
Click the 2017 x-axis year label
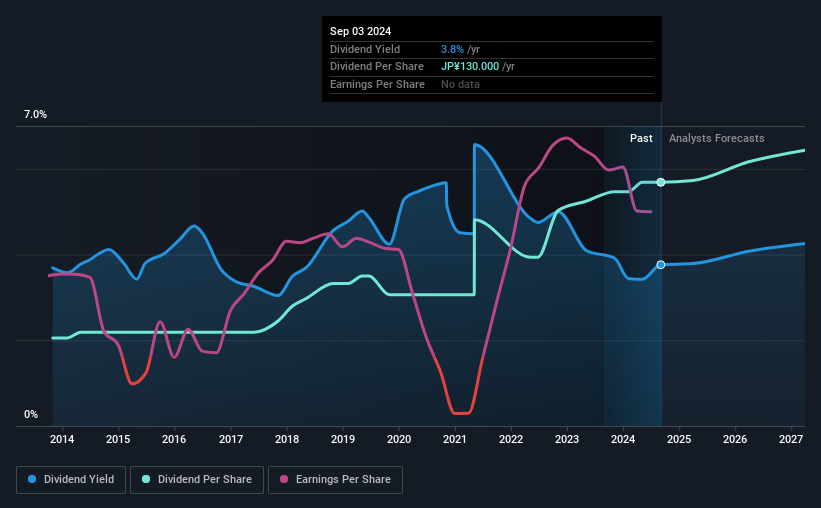(230, 439)
